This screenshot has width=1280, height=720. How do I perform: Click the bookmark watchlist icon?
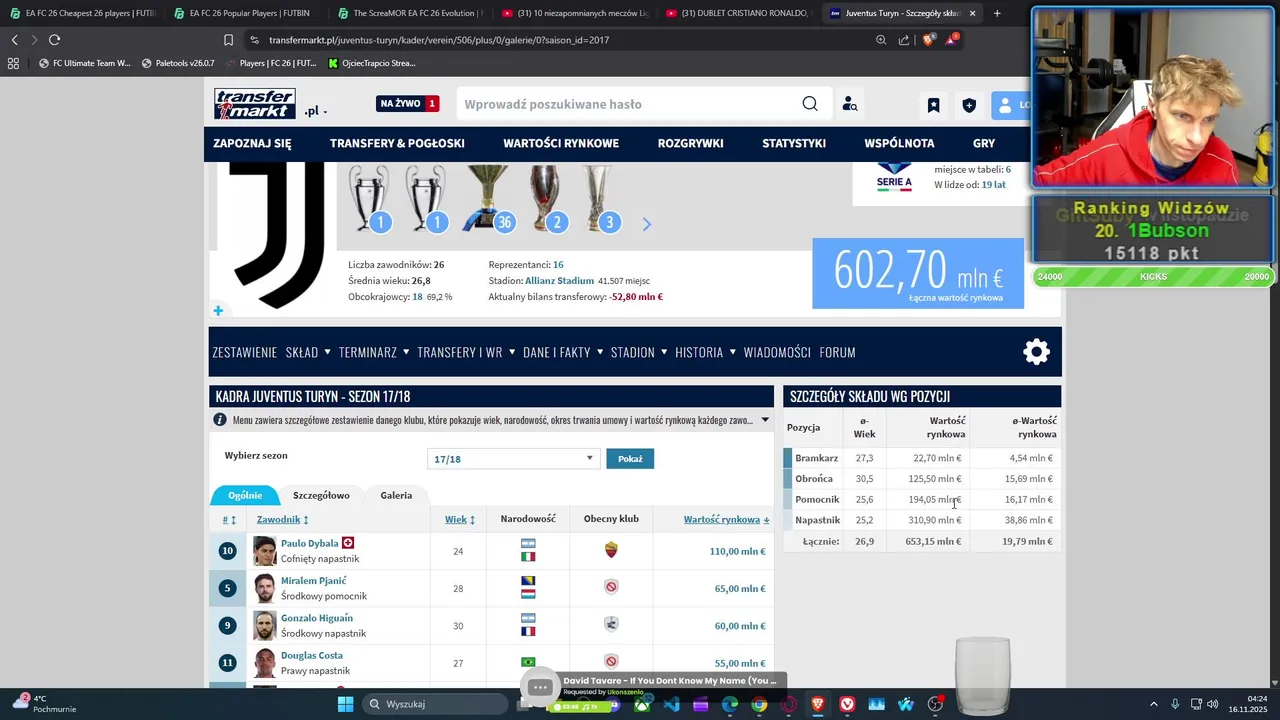[x=933, y=105]
